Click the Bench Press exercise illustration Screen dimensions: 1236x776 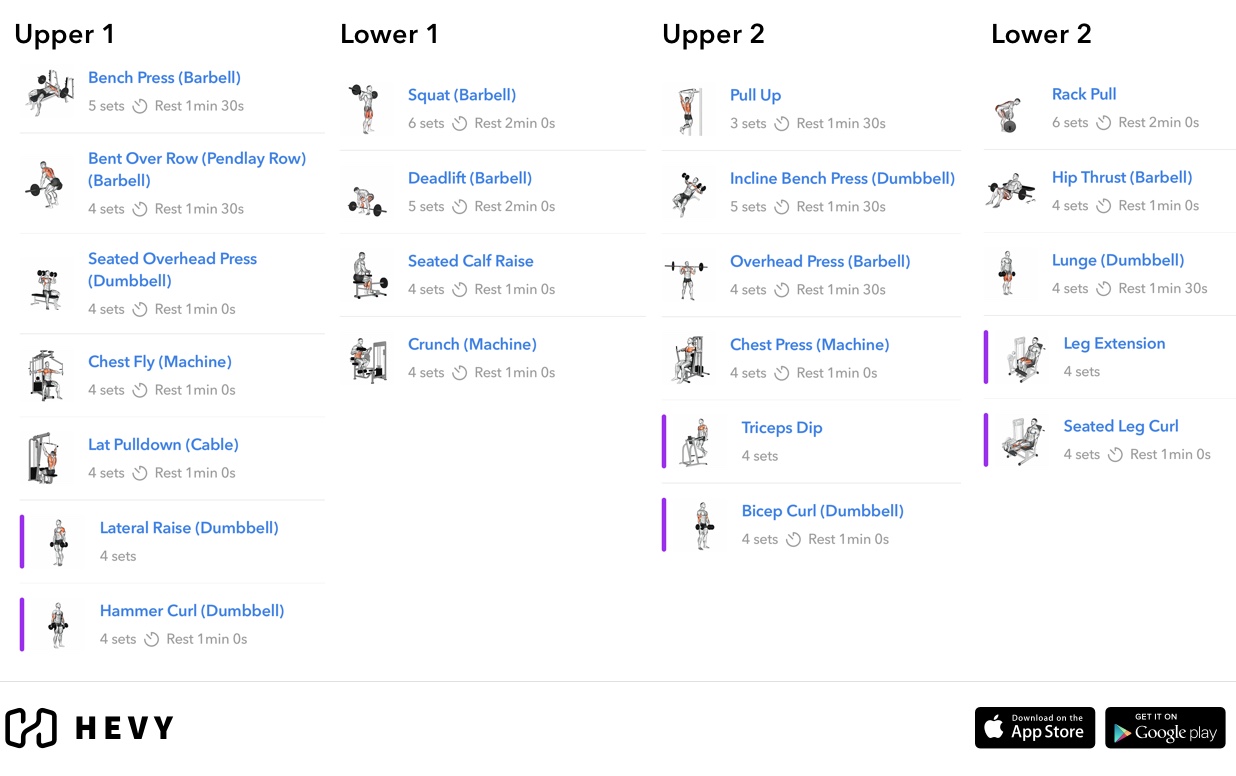49,92
